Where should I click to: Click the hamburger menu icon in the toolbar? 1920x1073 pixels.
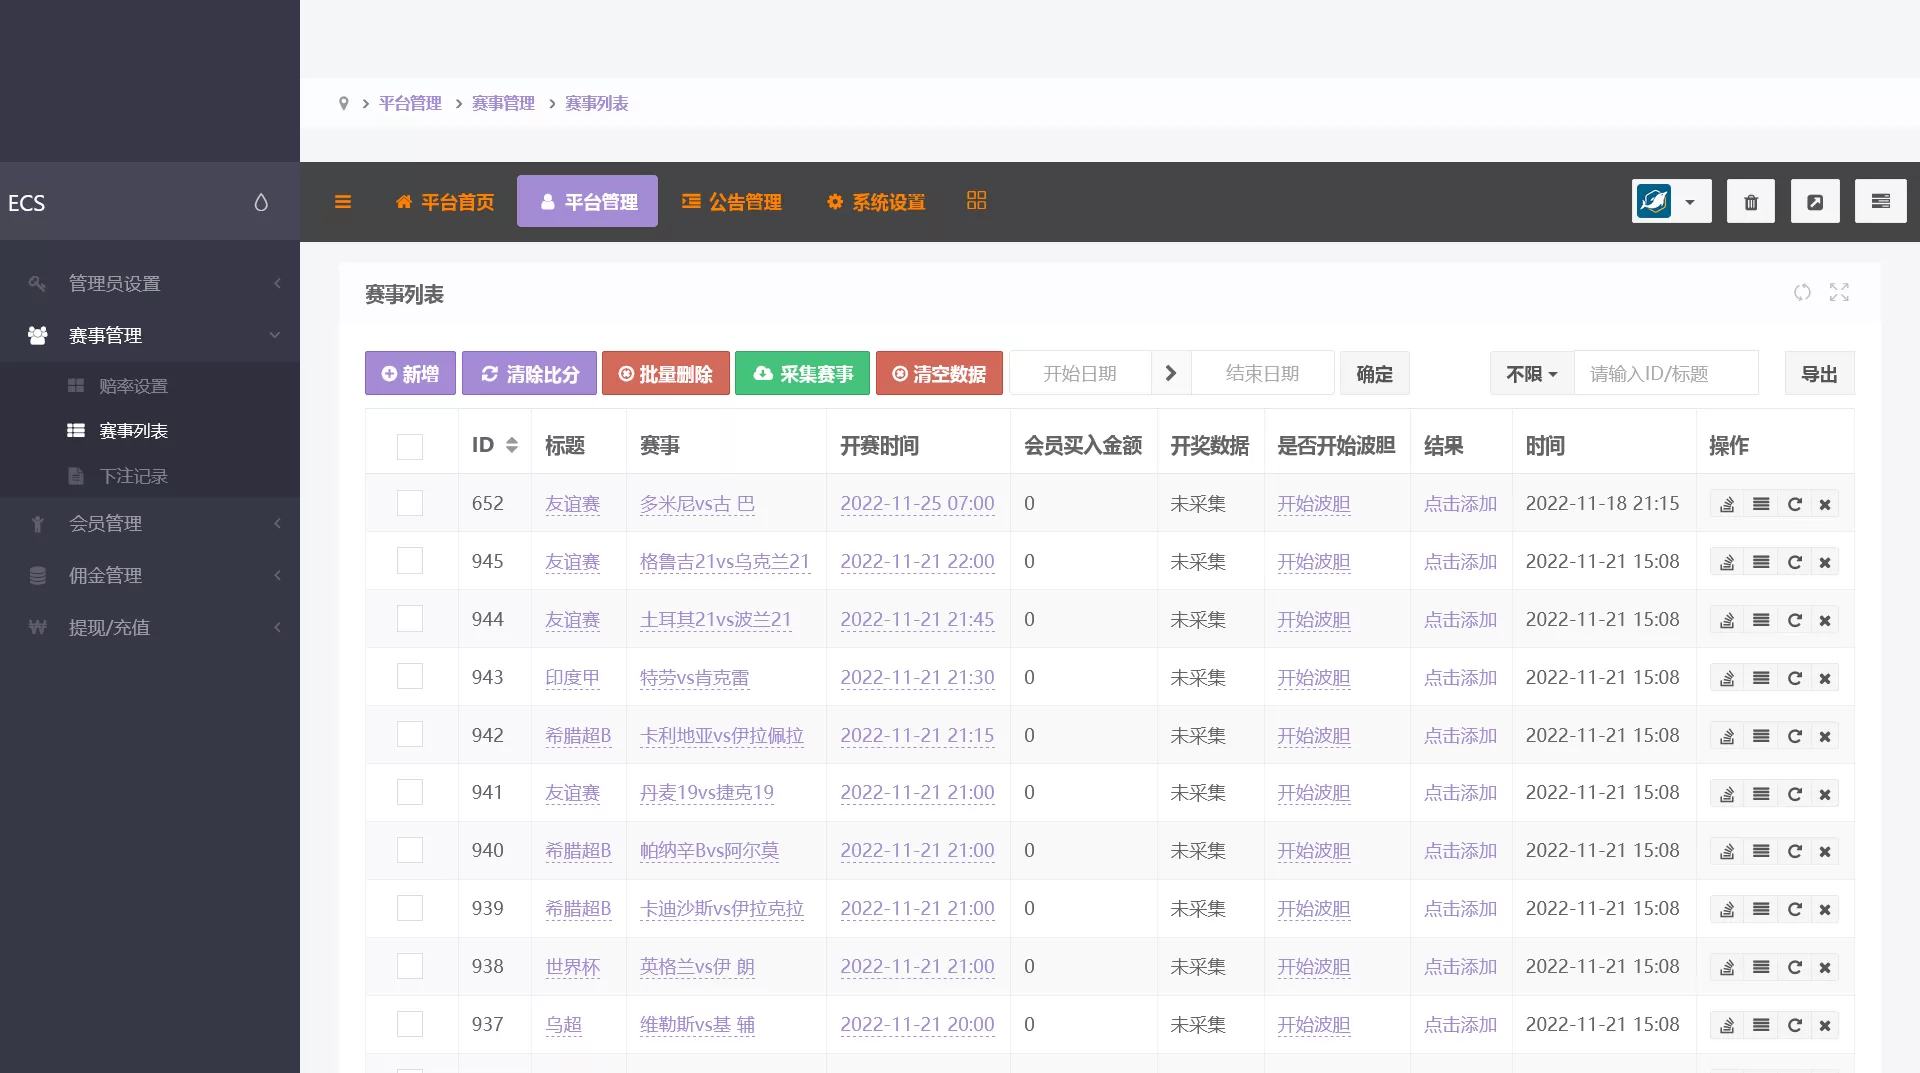343,201
